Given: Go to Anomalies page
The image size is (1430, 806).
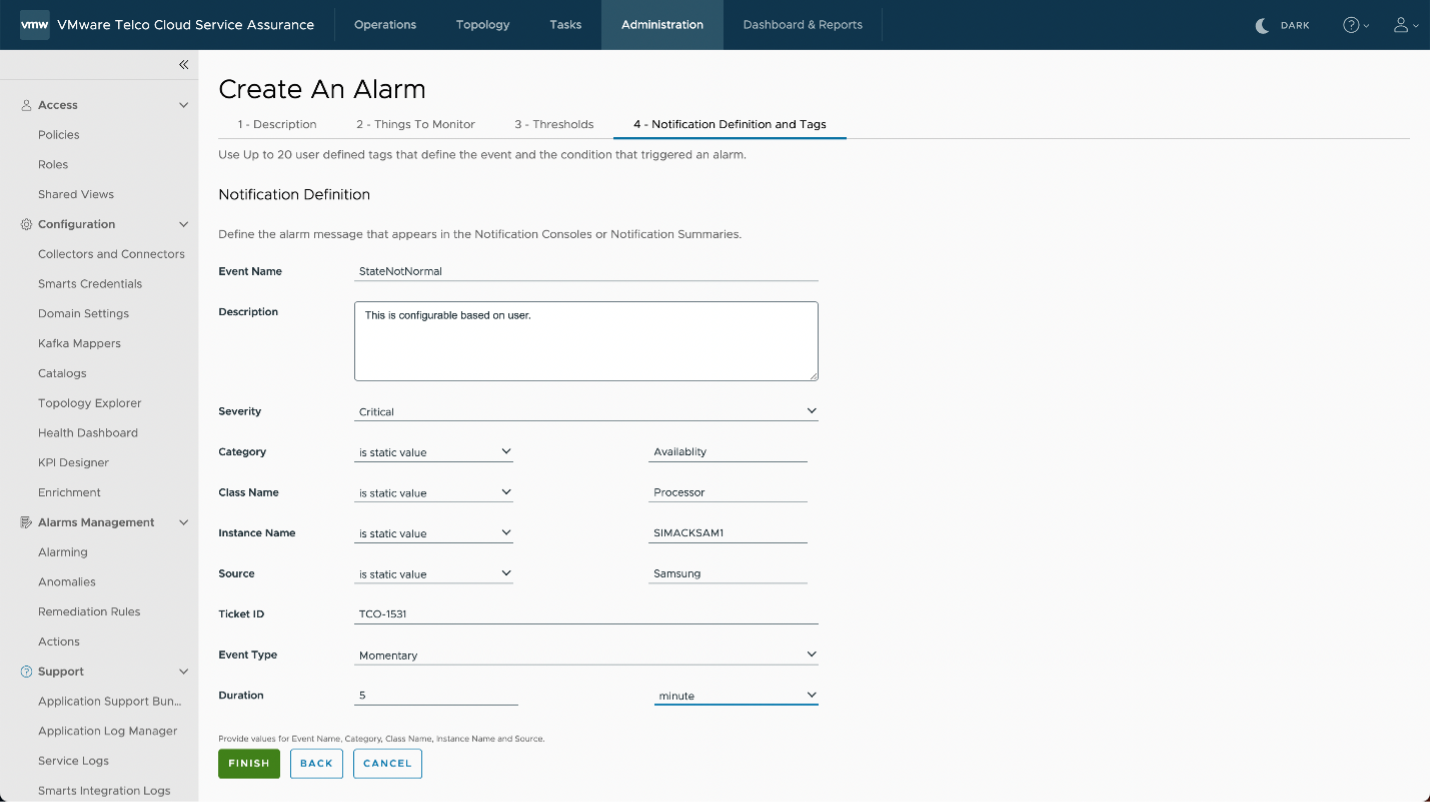Looking at the screenshot, I should coord(67,582).
